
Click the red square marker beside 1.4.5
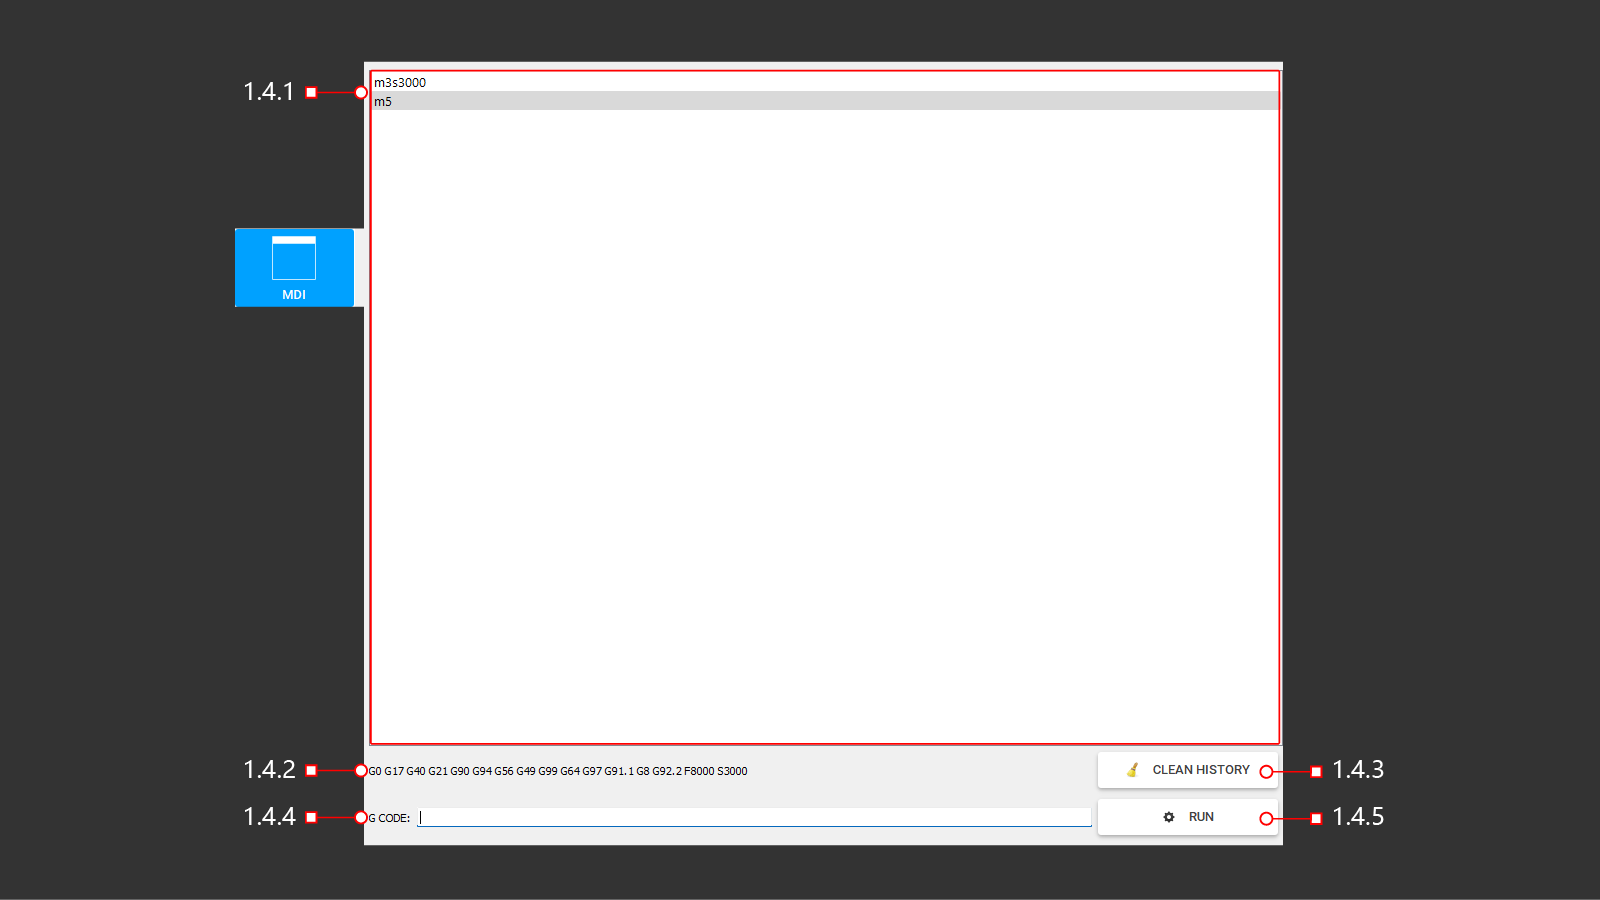(x=1316, y=818)
